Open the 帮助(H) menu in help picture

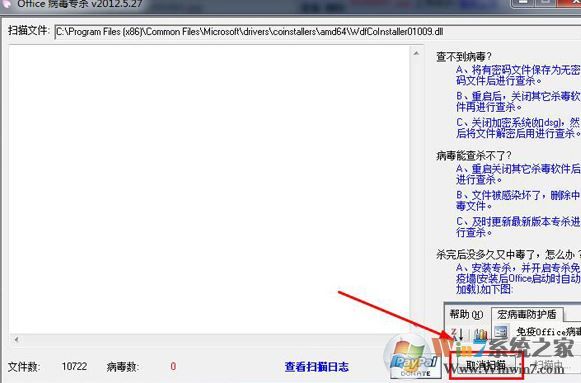click(x=466, y=314)
